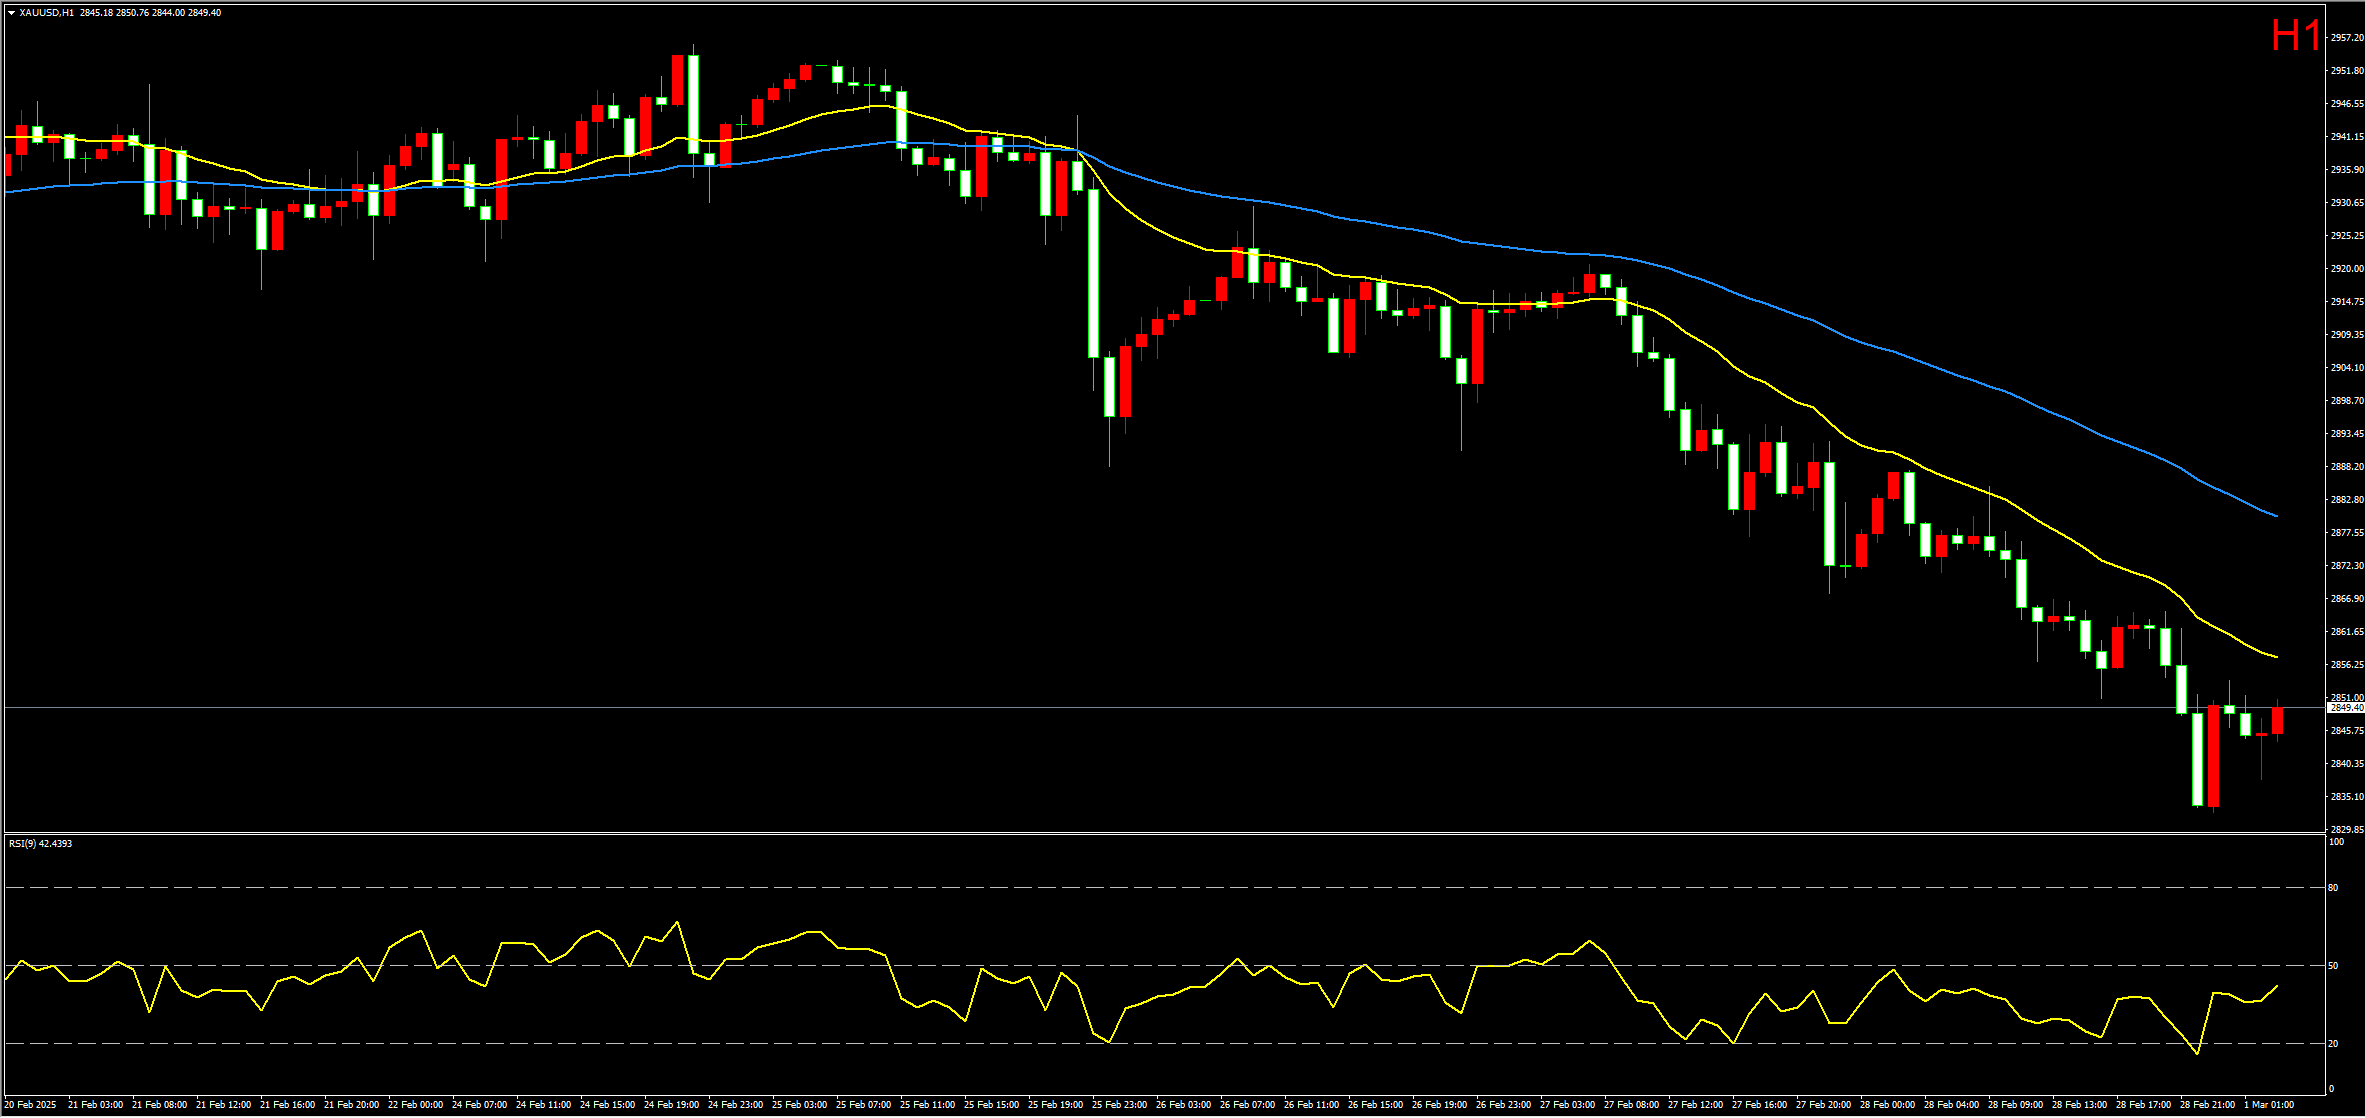Click the 26 Feb 23:00 time label
This screenshot has width=2365, height=1118.
1504,1105
